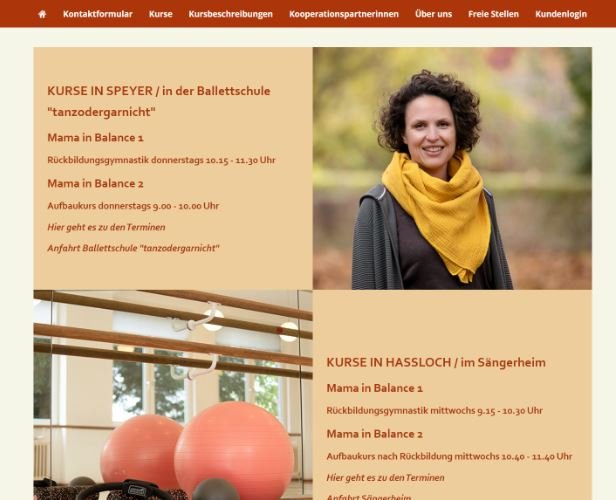The height and width of the screenshot is (500, 616).
Task: Click Speyer 'Mama in Balance 2' heading
Action: point(95,183)
